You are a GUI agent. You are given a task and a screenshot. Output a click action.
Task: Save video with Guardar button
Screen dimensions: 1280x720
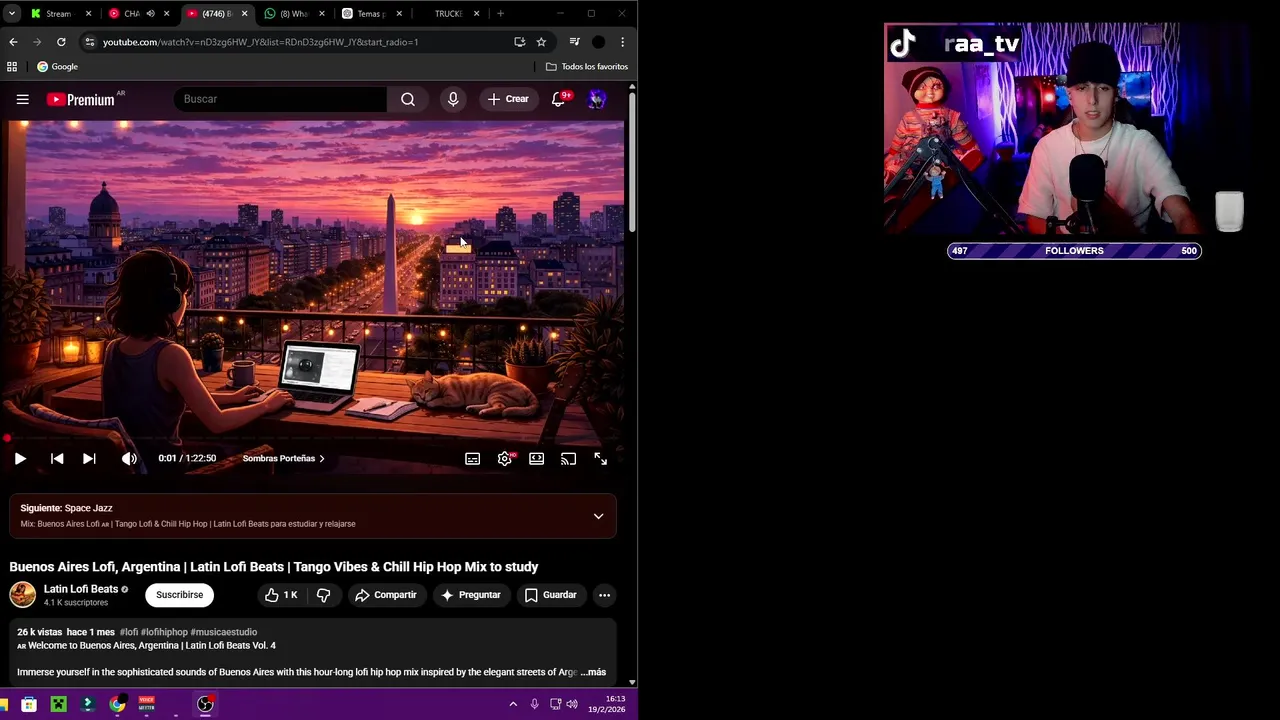pos(551,595)
